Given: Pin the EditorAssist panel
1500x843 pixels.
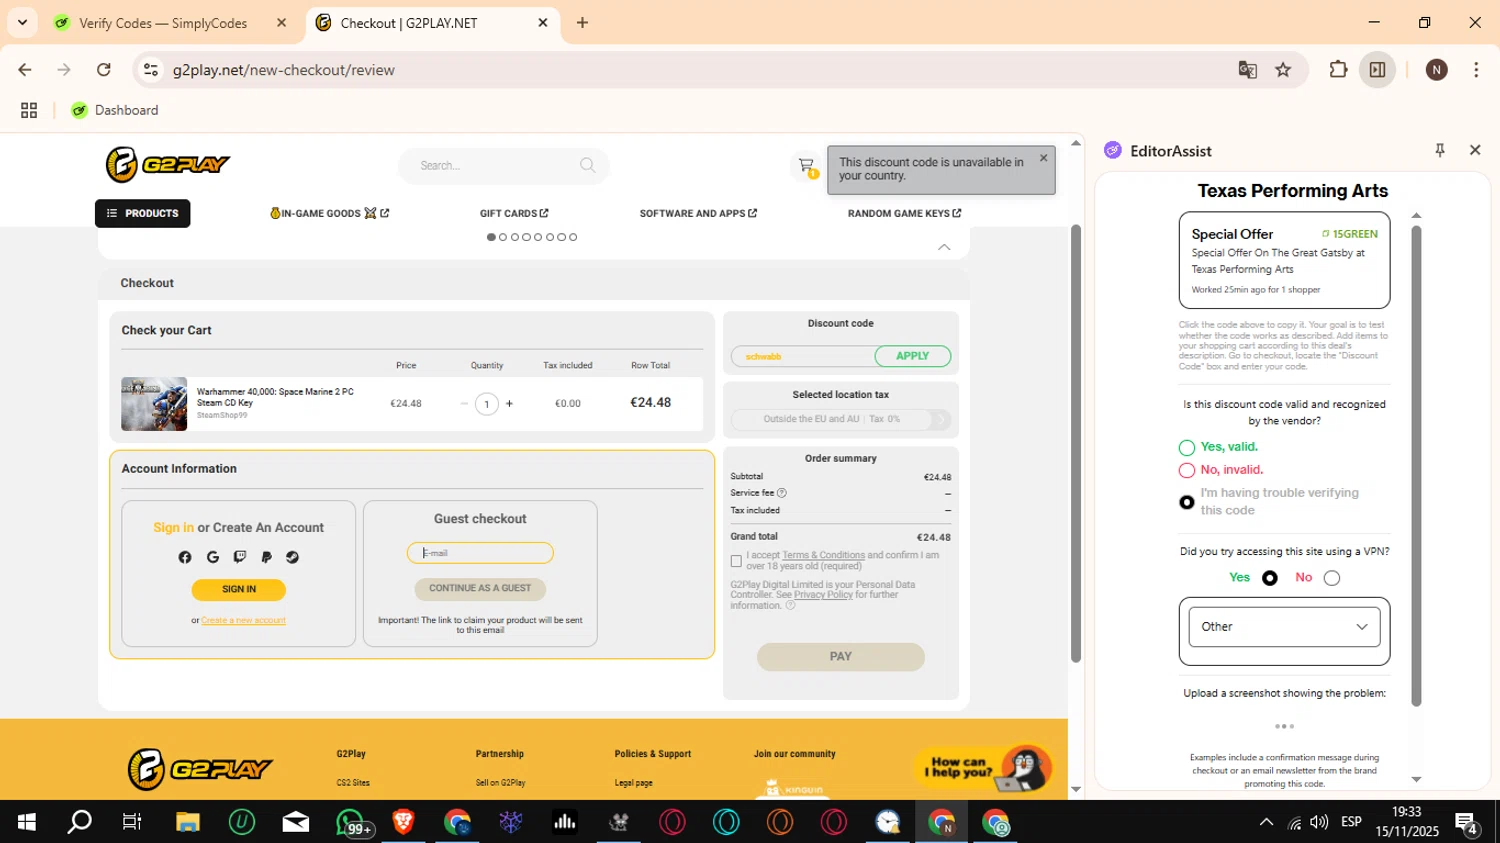Looking at the screenshot, I should coord(1440,150).
